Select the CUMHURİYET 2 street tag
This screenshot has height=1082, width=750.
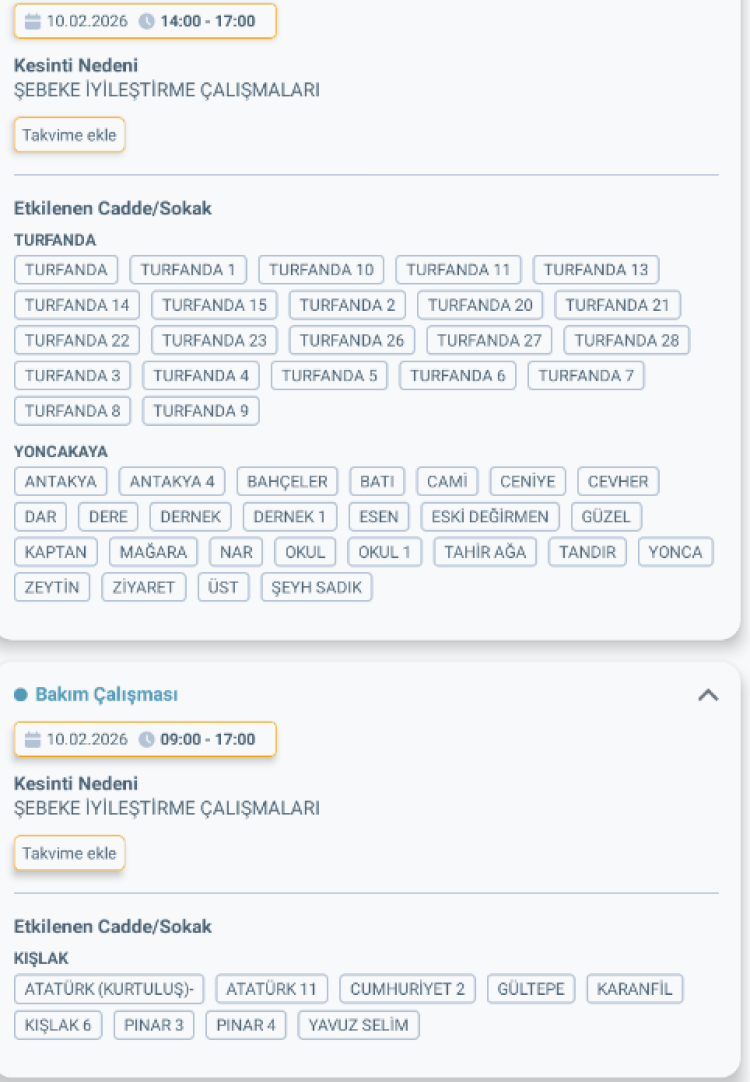coord(407,990)
